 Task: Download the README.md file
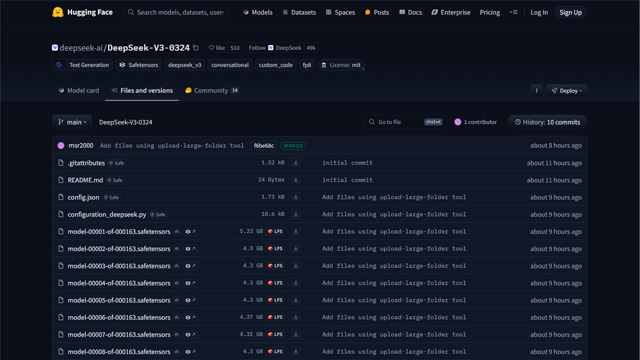coord(296,180)
